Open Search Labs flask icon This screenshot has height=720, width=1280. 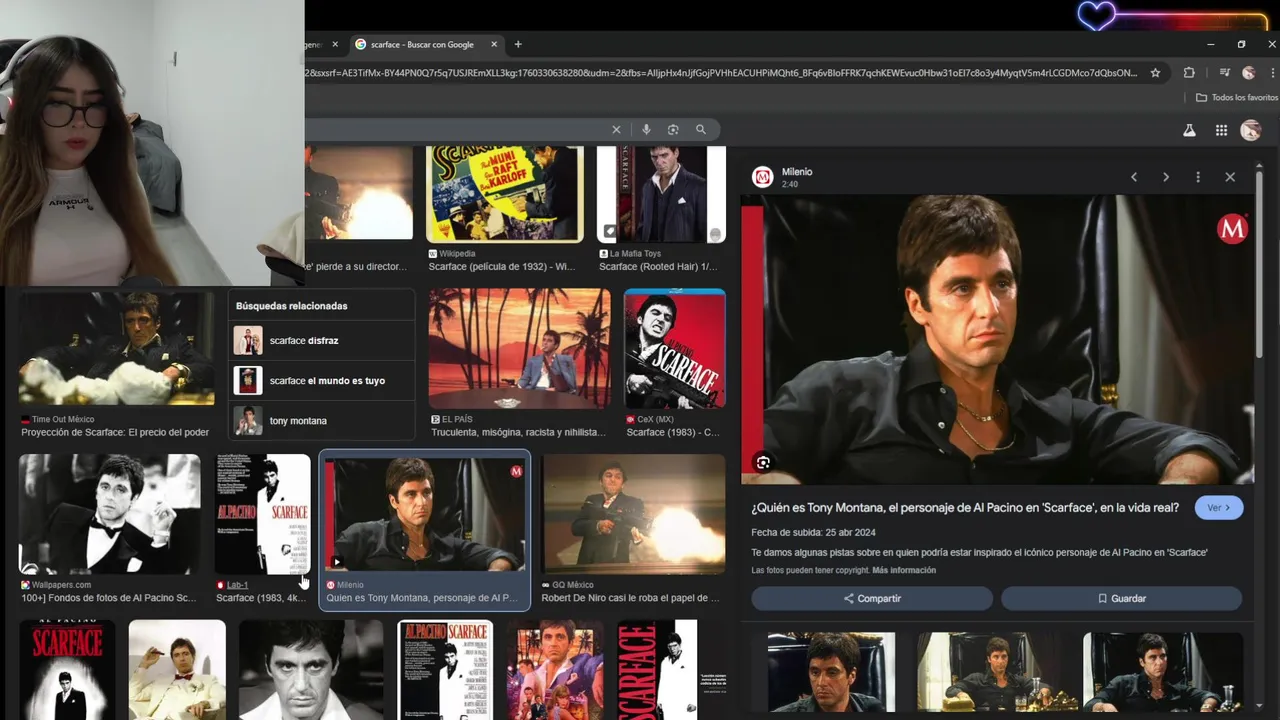pyautogui.click(x=1189, y=130)
